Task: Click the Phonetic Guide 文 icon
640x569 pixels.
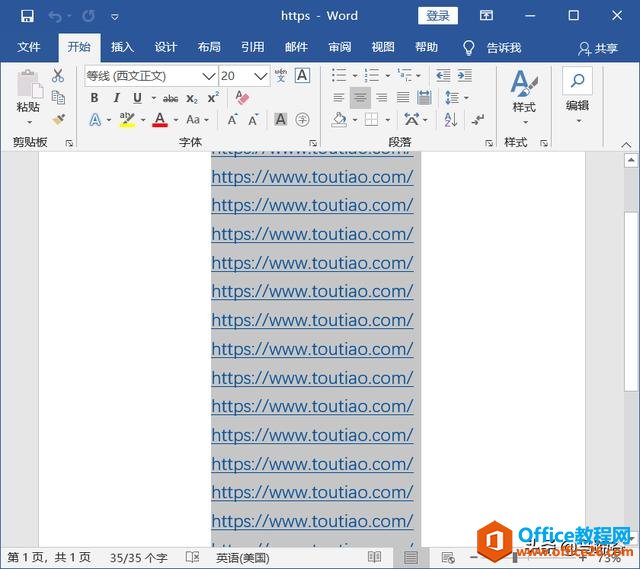Action: (x=280, y=76)
